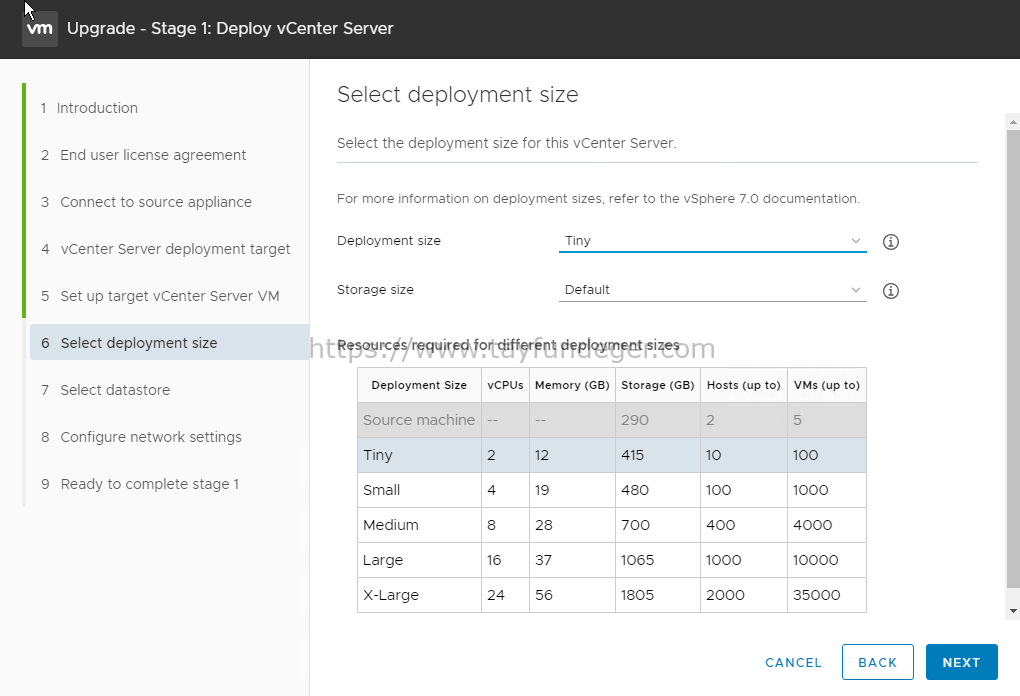
Task: Click the Large row label
Action: (x=383, y=560)
